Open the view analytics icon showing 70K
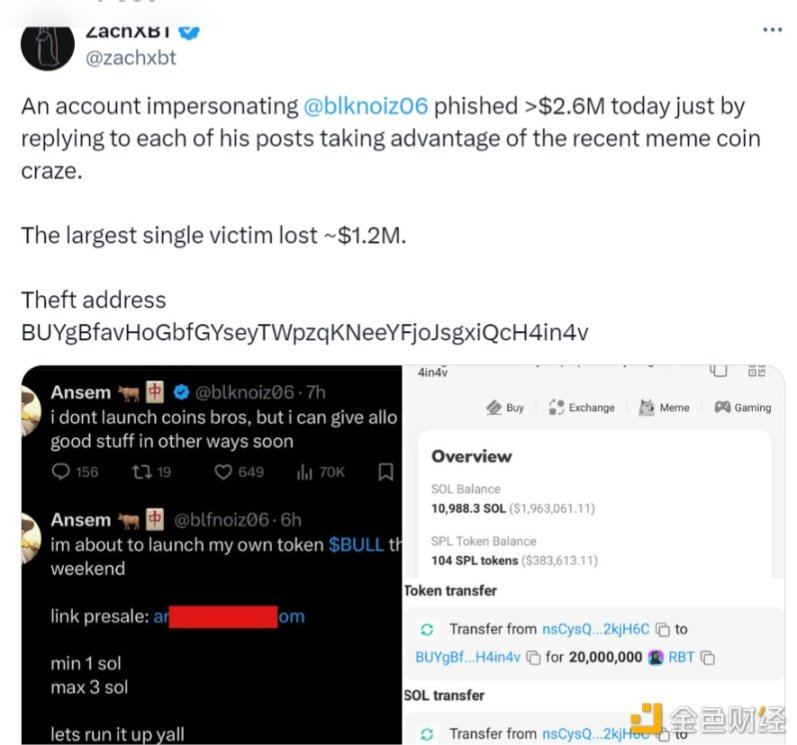This screenshot has width=797, height=745. (x=304, y=472)
